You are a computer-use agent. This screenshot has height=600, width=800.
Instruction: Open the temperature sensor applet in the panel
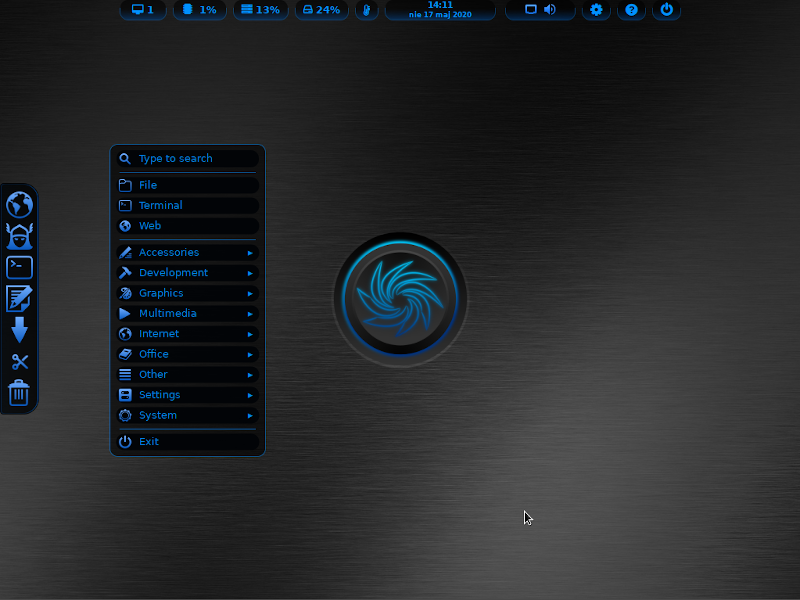coord(366,11)
